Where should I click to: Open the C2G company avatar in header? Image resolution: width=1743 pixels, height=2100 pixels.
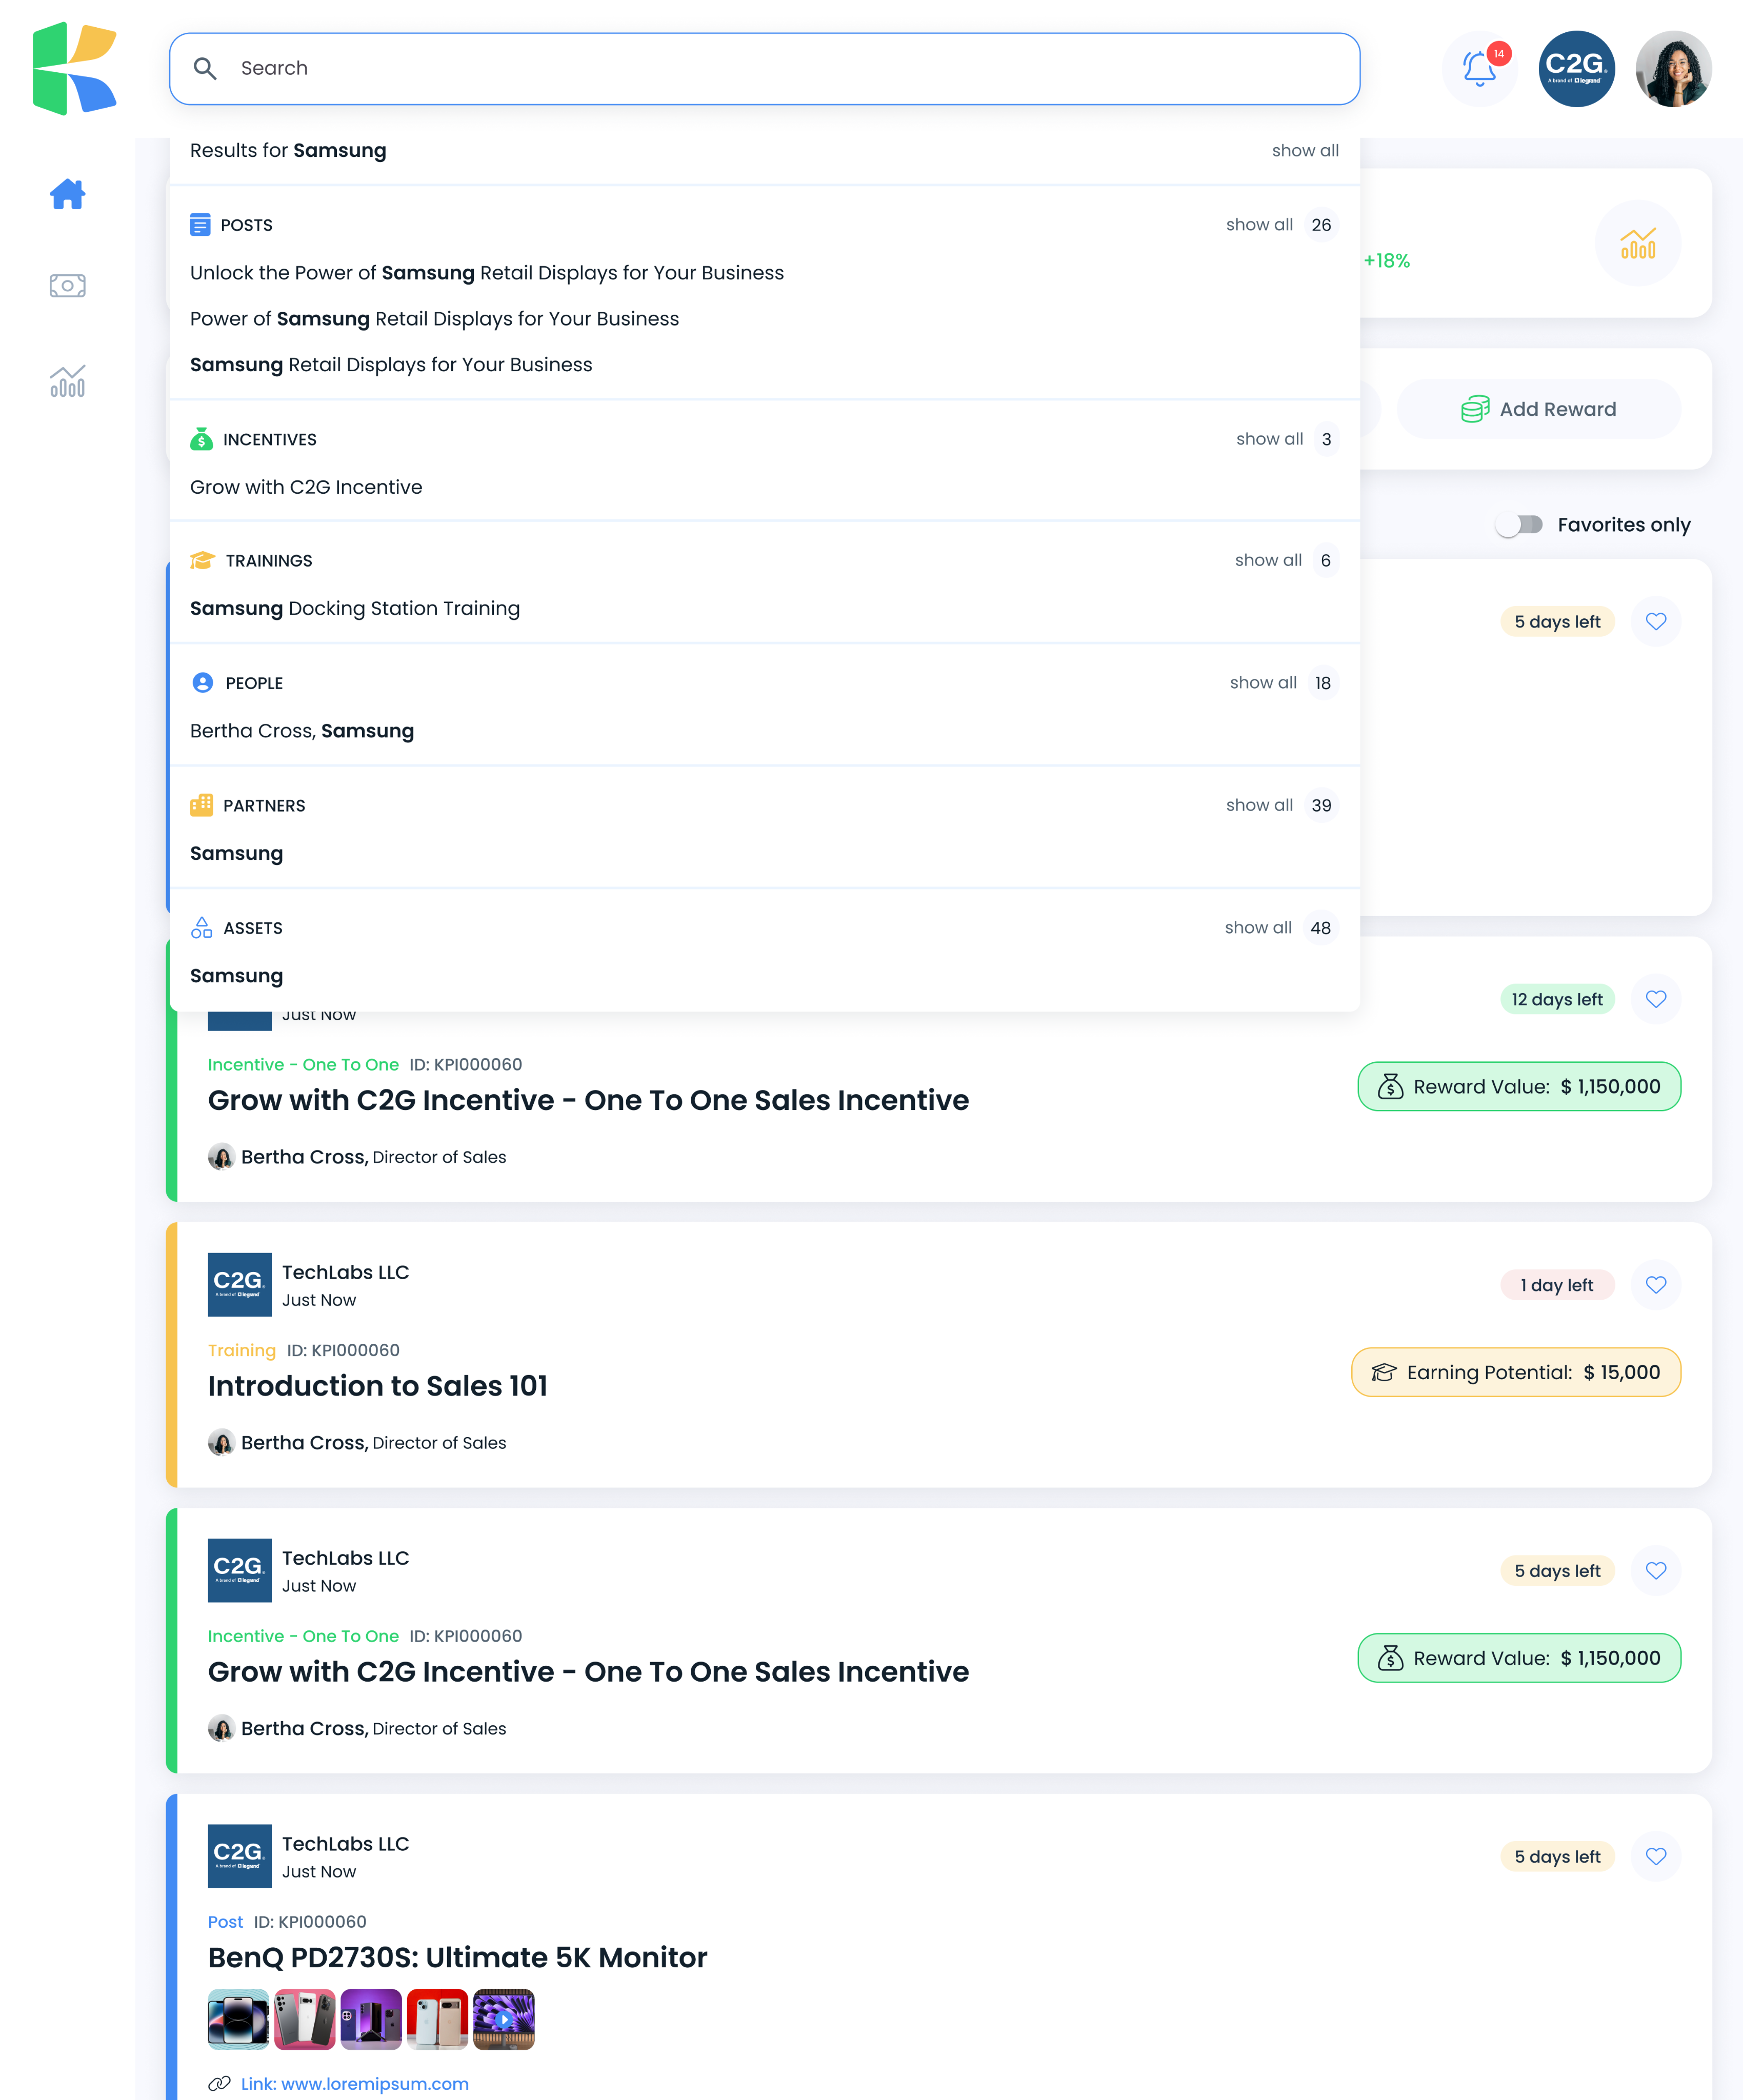(1576, 68)
